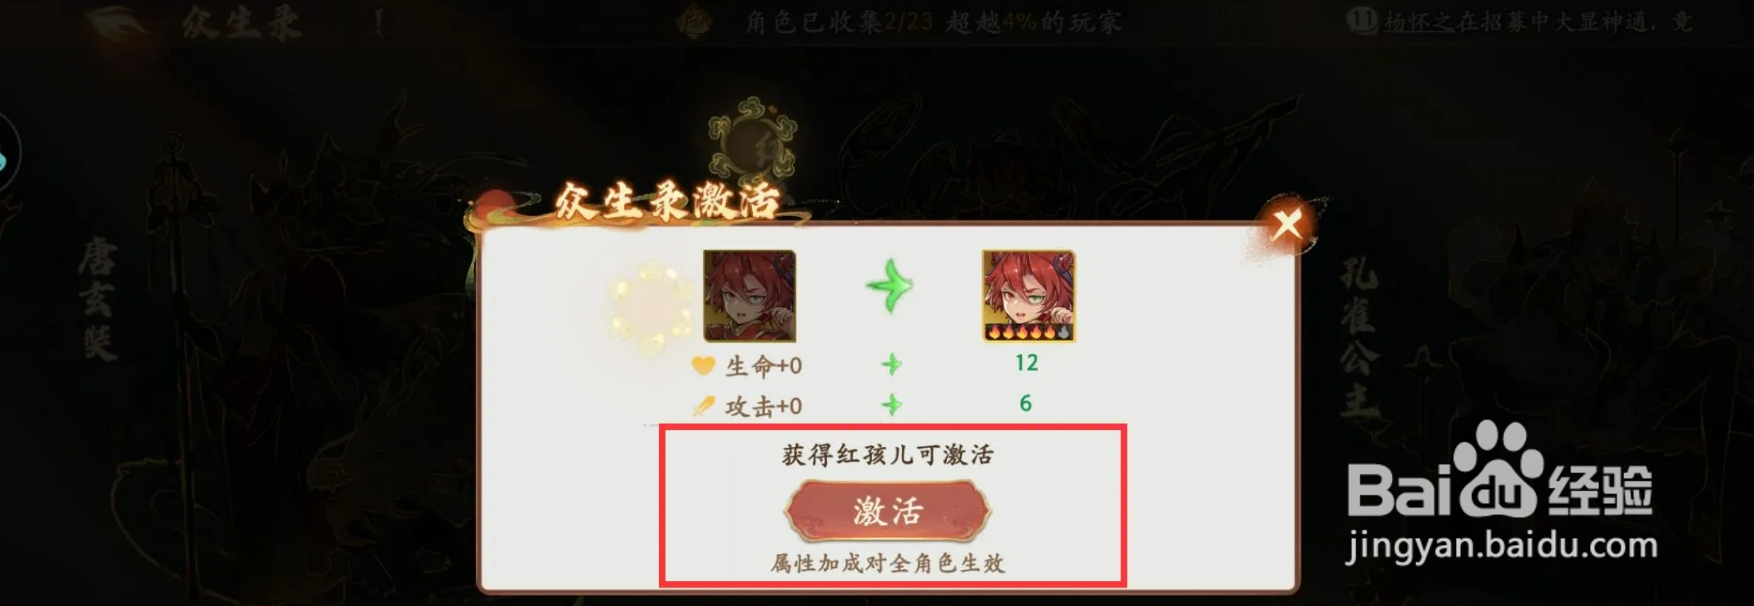The height and width of the screenshot is (606, 1754).
Task: Click the 众生录 title at top
Action: [x=241, y=22]
